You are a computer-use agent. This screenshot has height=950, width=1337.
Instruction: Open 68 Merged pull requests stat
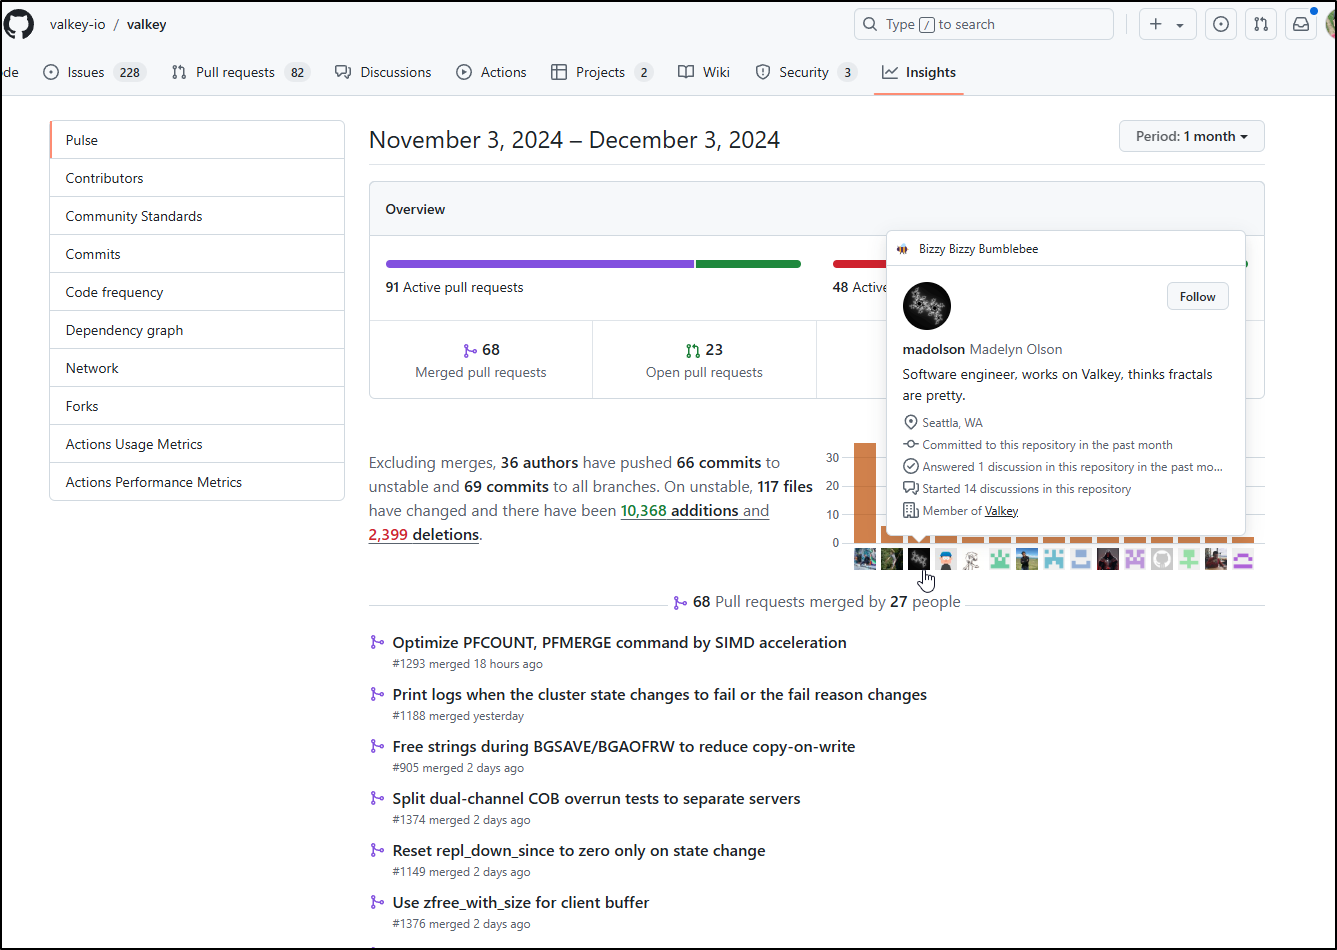pyautogui.click(x=481, y=360)
